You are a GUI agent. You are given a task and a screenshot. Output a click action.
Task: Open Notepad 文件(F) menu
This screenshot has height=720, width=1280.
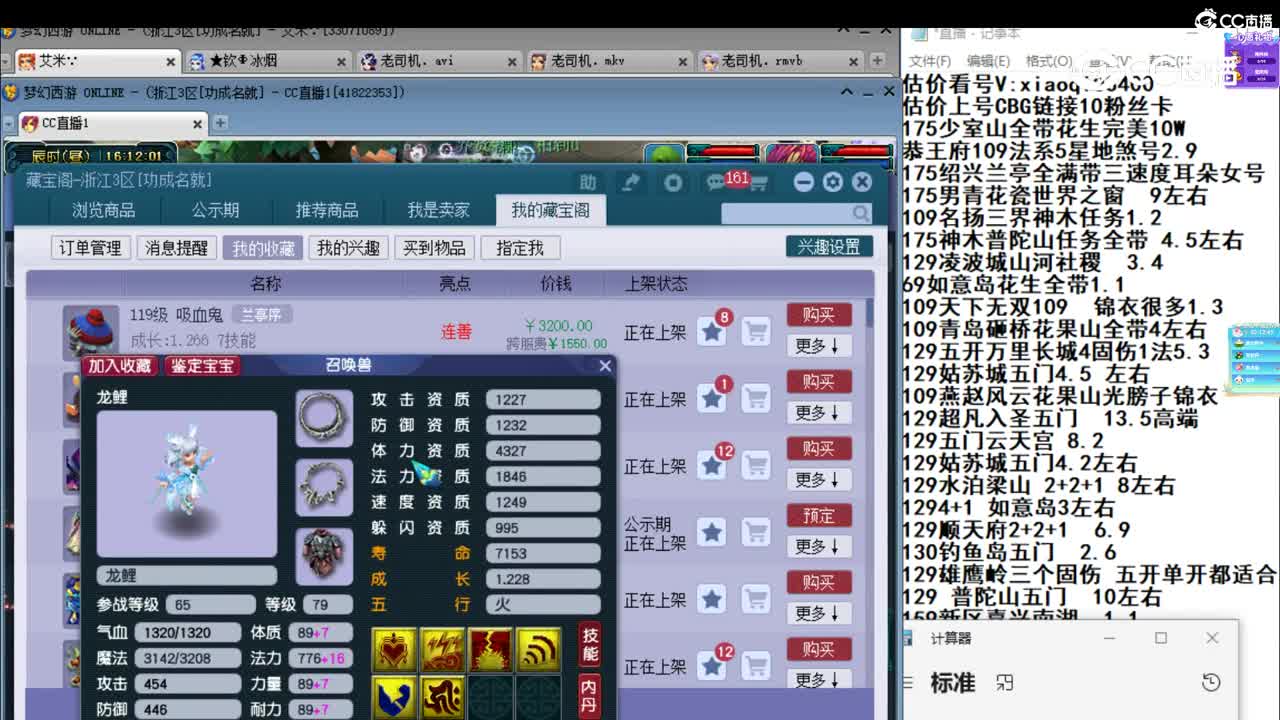coord(930,61)
